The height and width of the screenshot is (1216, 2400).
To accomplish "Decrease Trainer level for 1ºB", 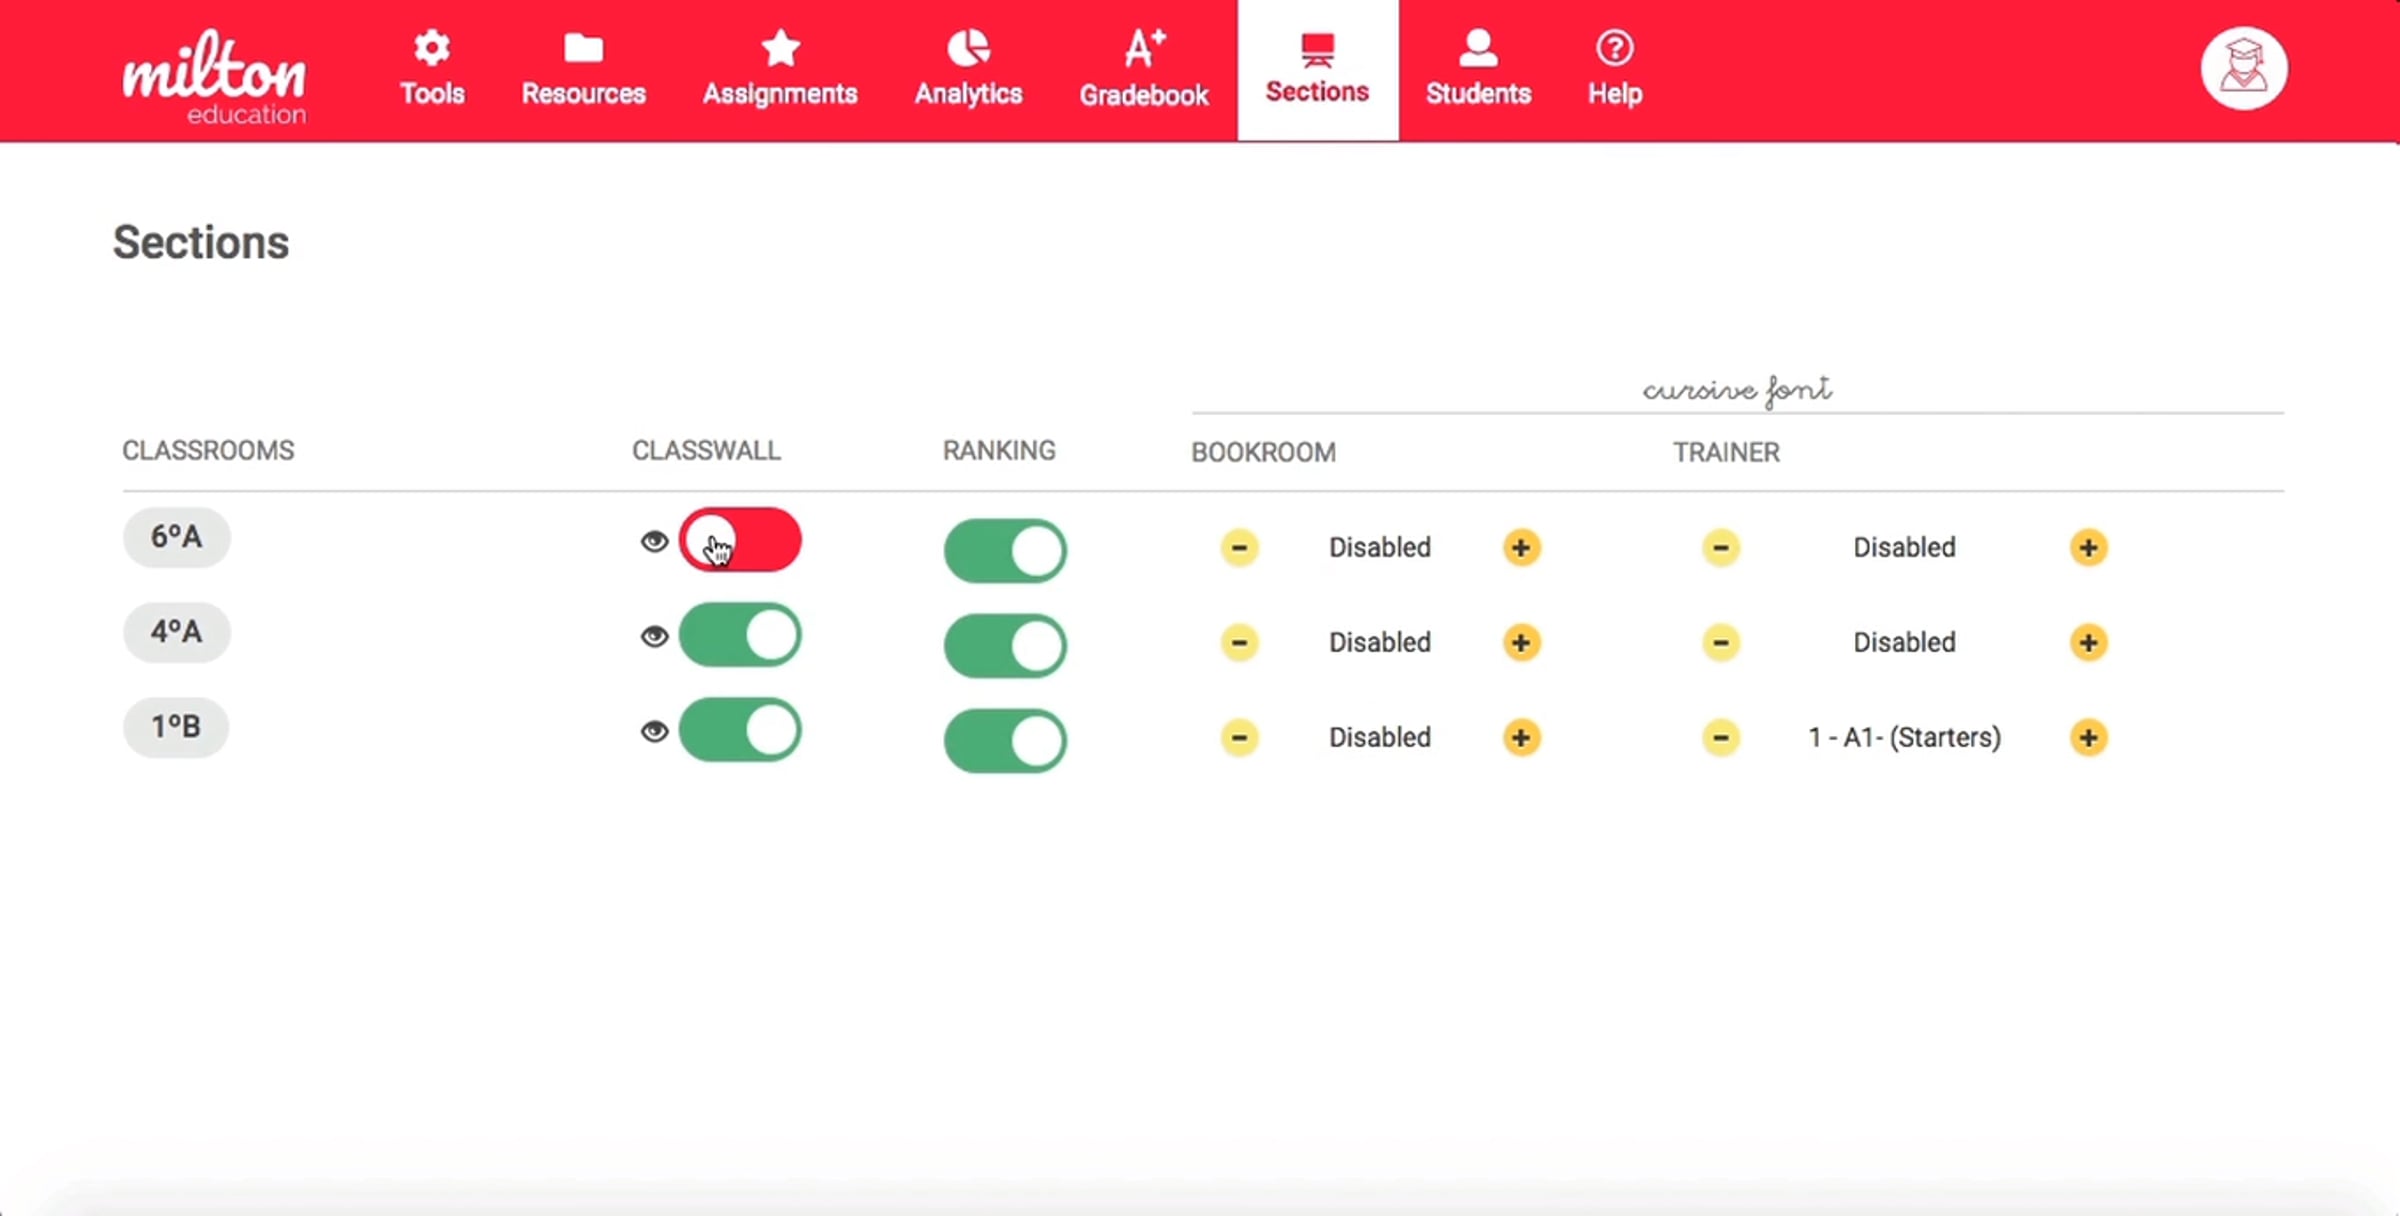I will click(1720, 738).
